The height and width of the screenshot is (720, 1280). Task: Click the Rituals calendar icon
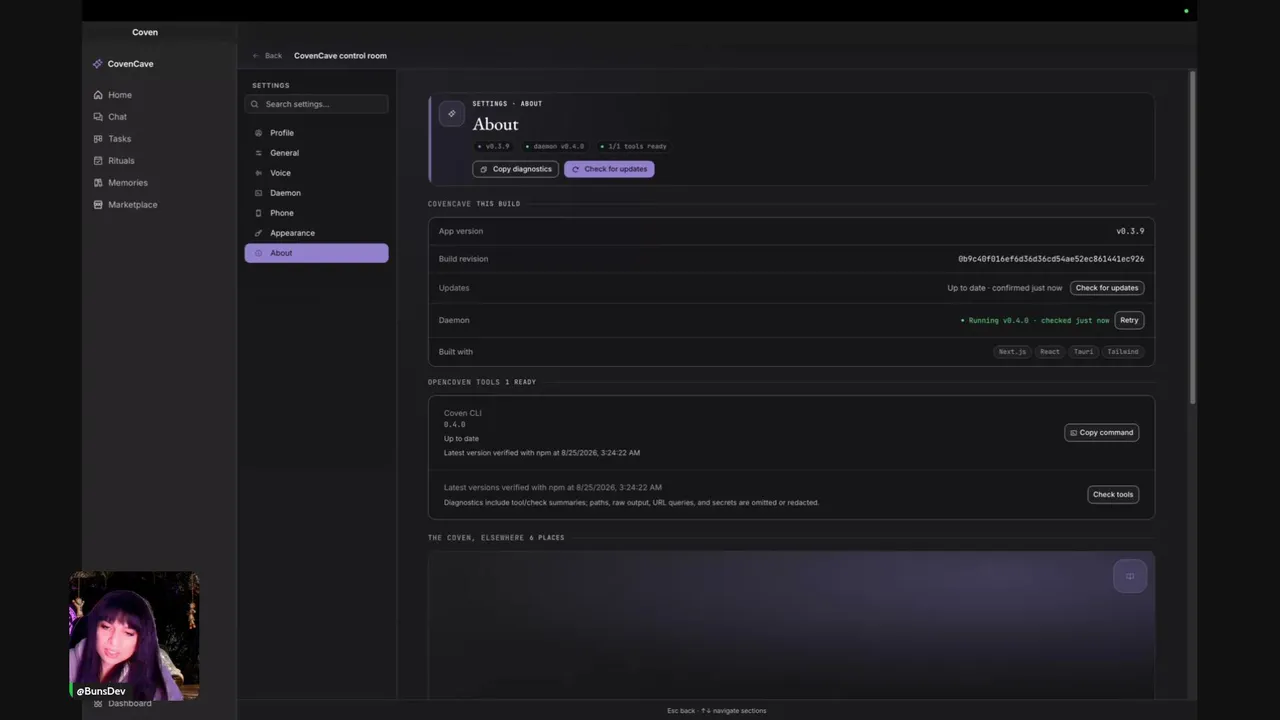coord(98,161)
